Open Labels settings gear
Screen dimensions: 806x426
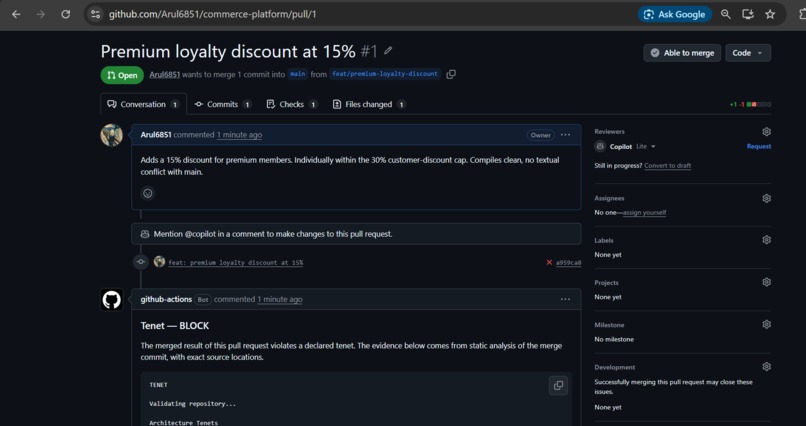(766, 240)
